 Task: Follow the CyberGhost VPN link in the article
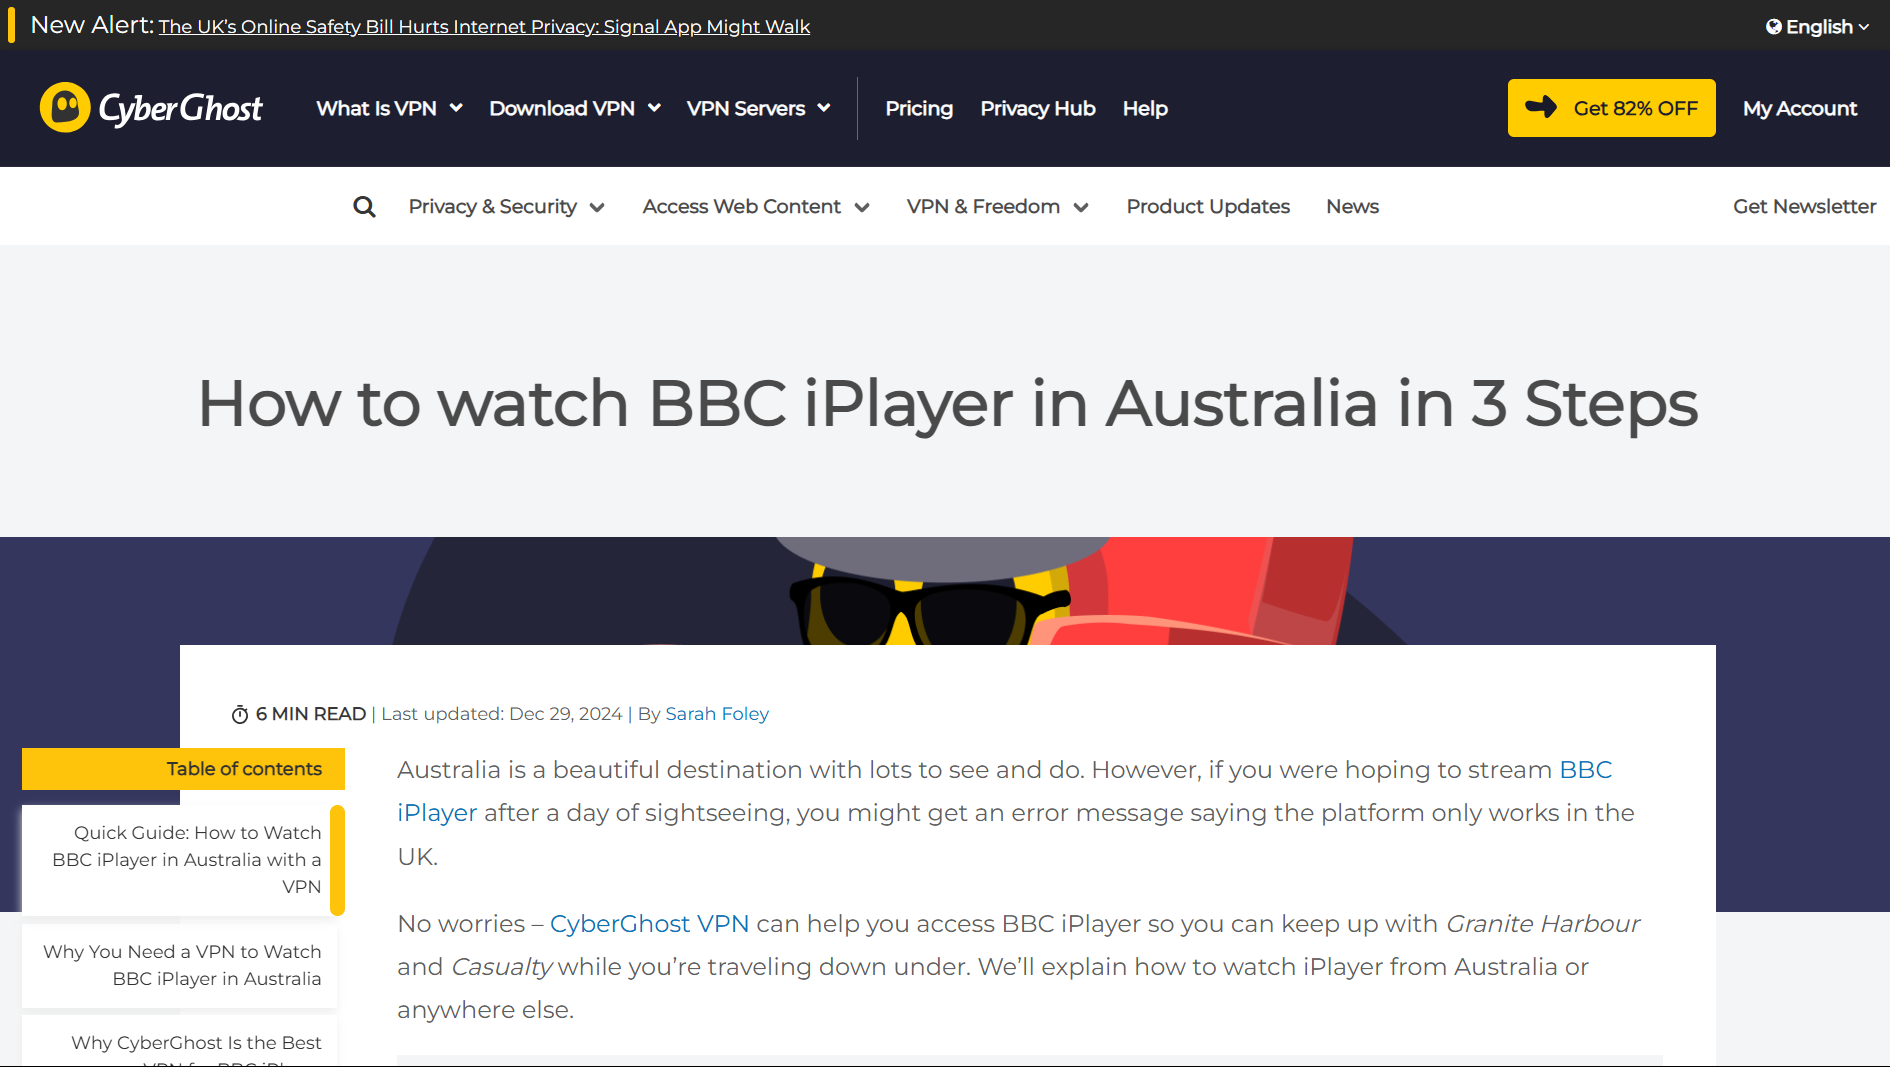click(649, 924)
